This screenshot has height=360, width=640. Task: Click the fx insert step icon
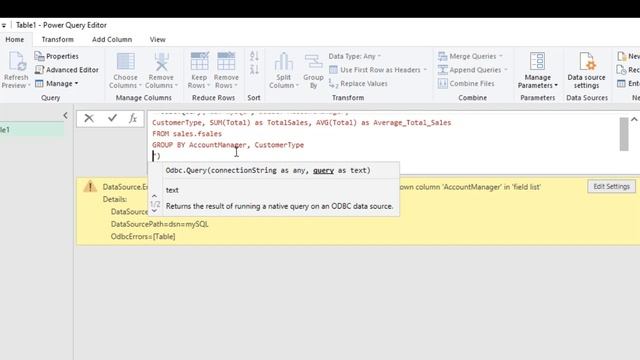(133, 118)
